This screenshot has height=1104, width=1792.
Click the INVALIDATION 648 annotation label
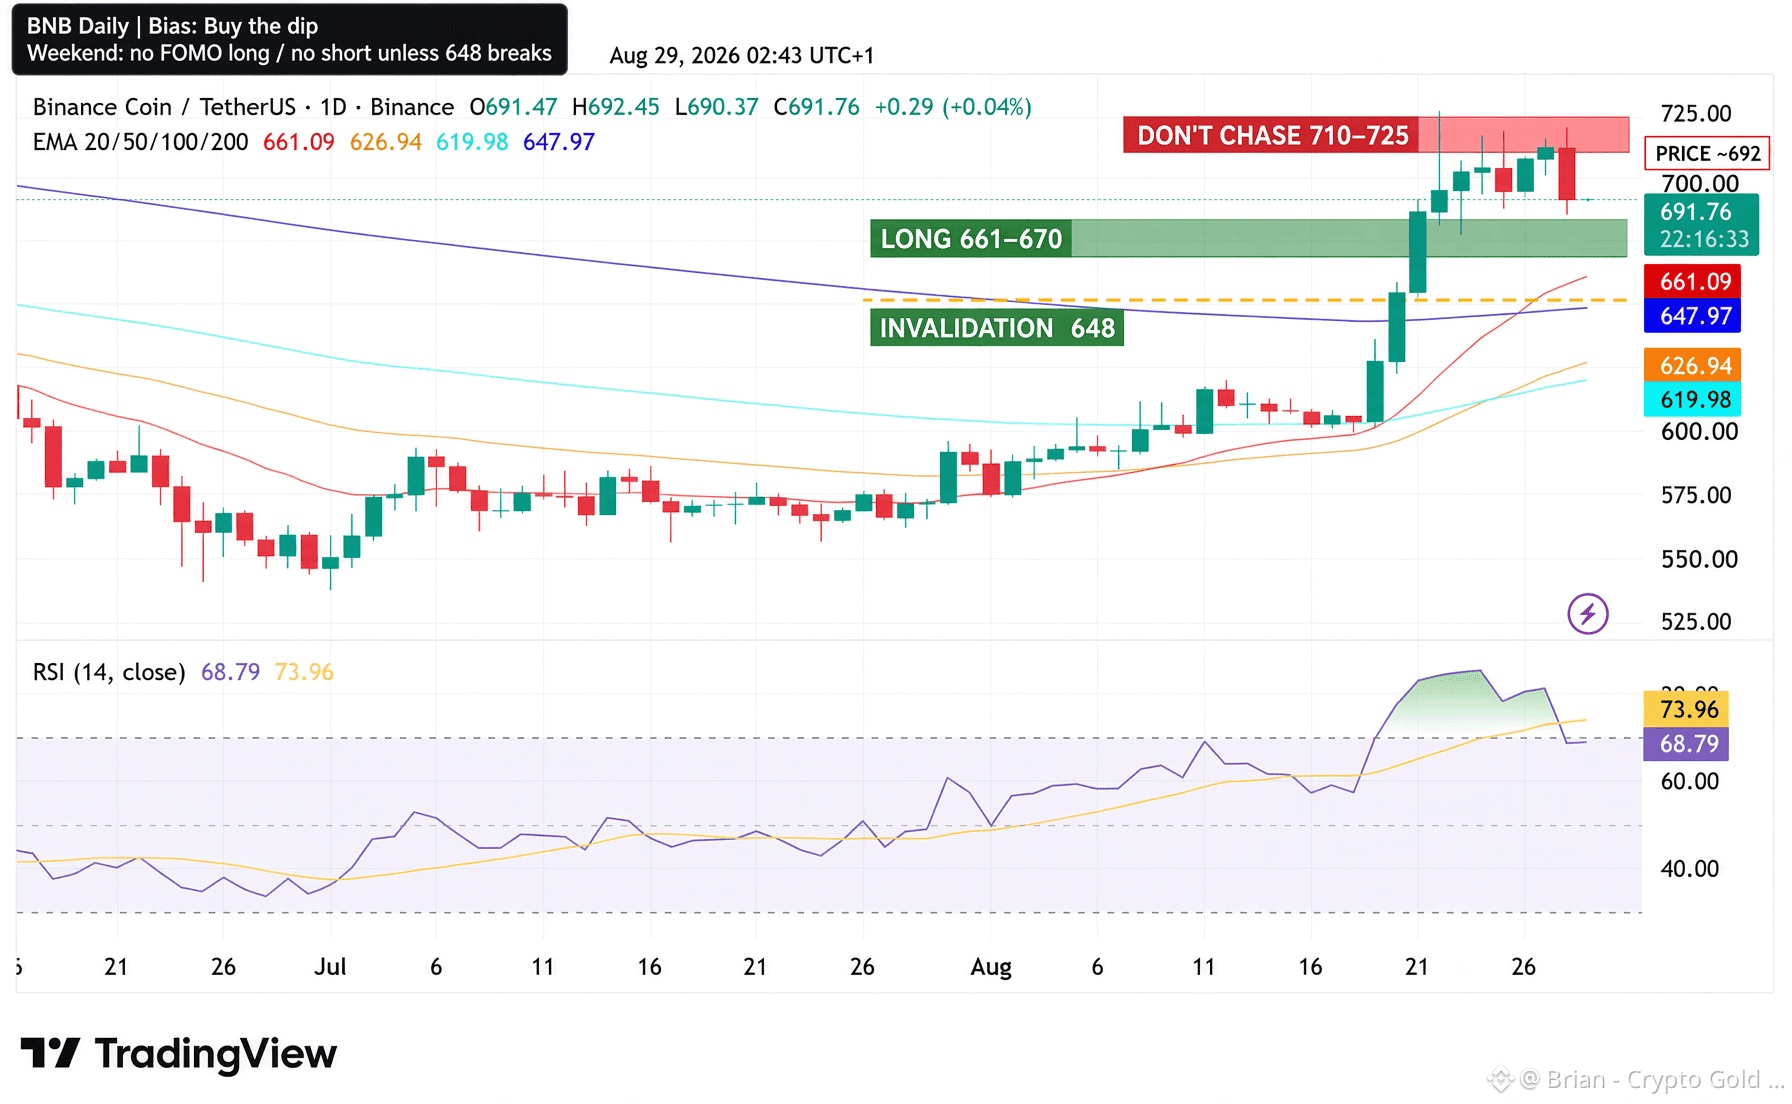pyautogui.click(x=997, y=328)
